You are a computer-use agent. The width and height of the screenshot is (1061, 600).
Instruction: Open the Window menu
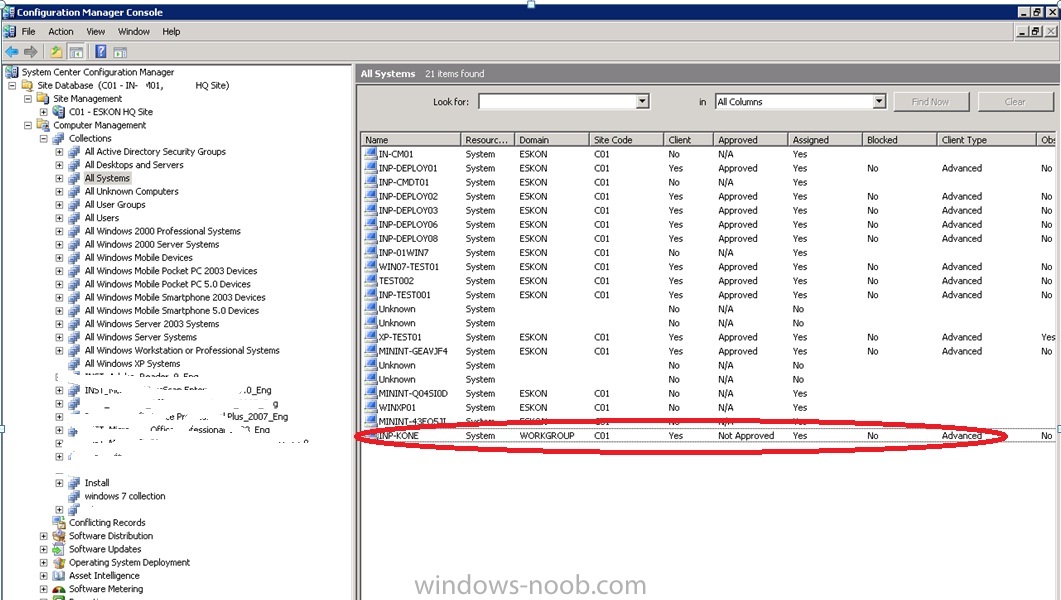pos(134,31)
